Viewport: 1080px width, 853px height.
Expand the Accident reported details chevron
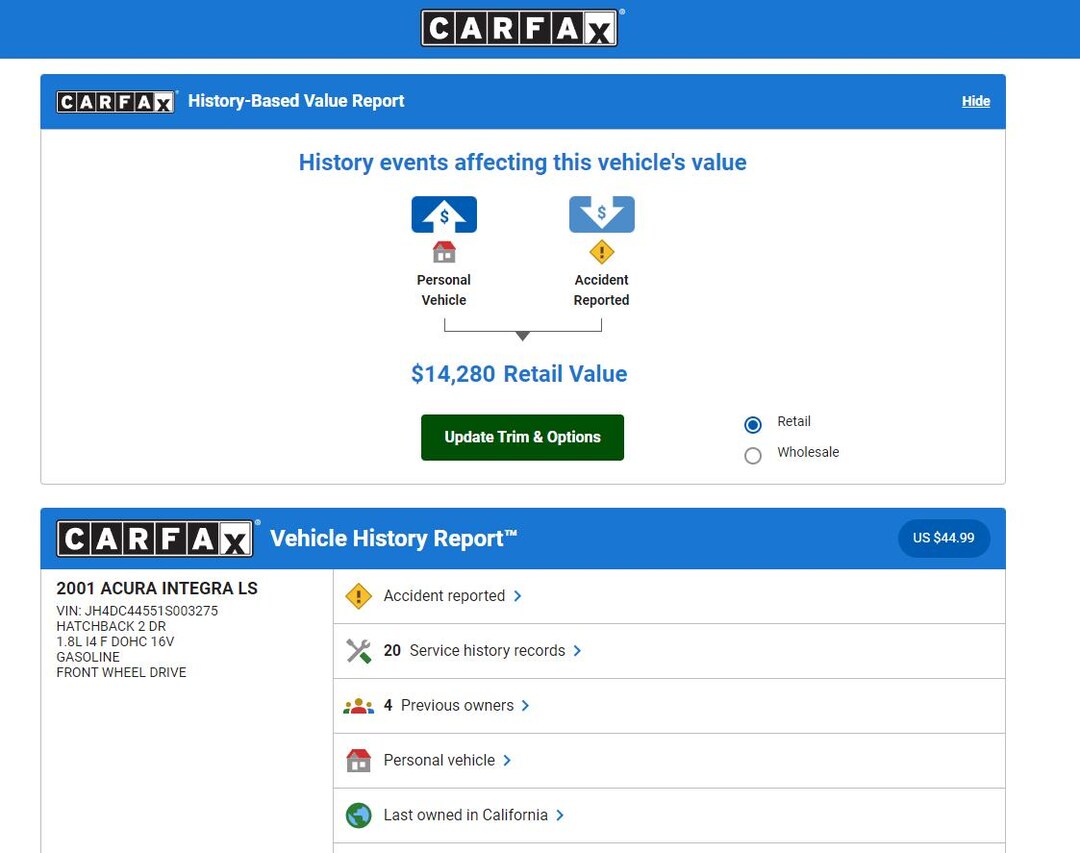point(517,596)
